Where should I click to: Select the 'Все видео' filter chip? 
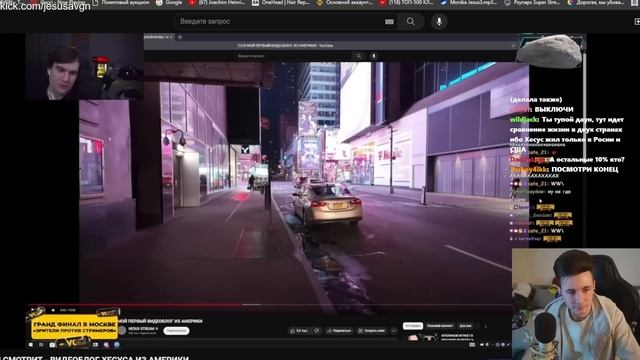click(x=413, y=326)
